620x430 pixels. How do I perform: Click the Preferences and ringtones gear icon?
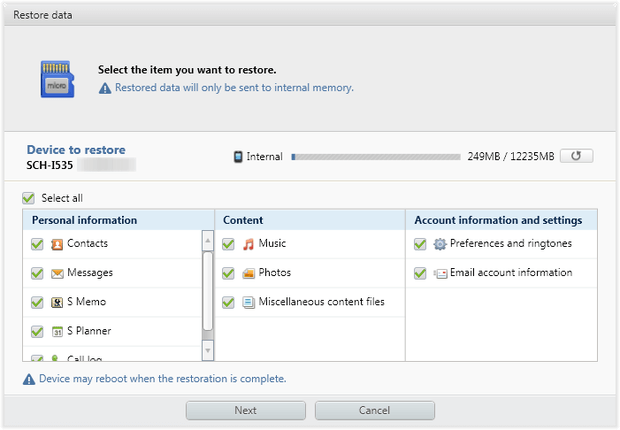(440, 244)
